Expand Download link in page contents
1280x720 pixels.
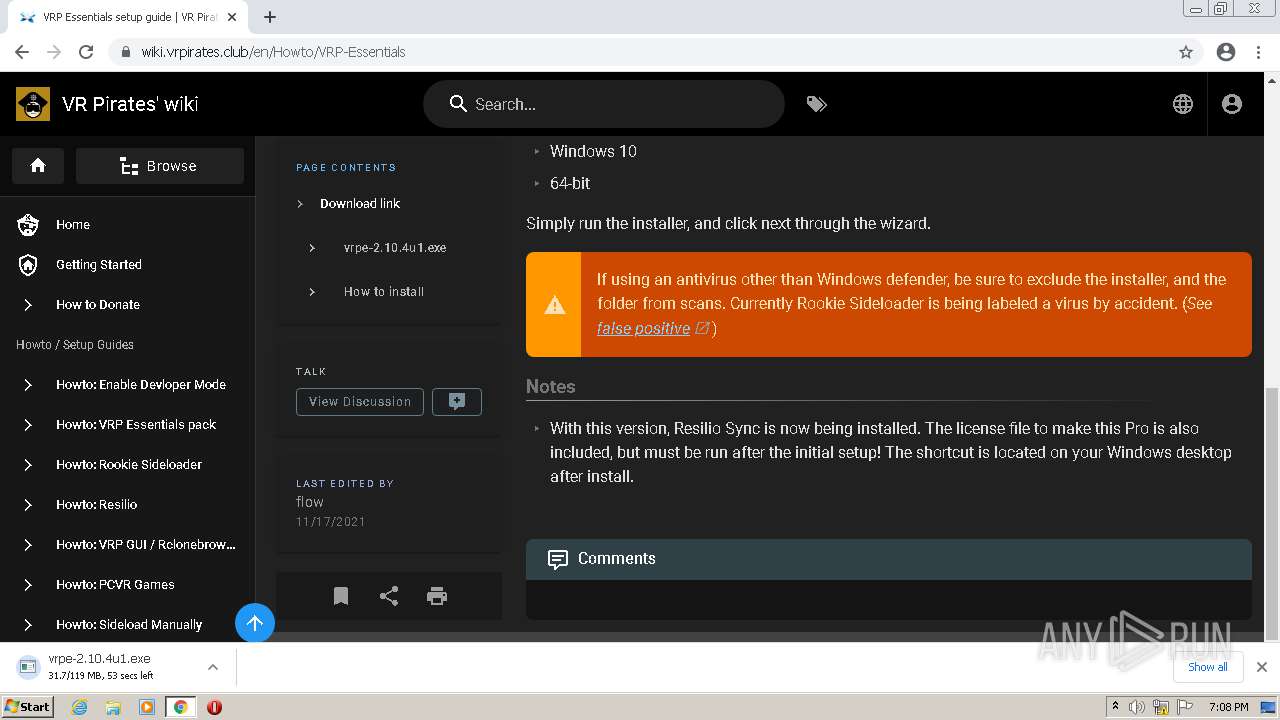pyautogui.click(x=300, y=204)
